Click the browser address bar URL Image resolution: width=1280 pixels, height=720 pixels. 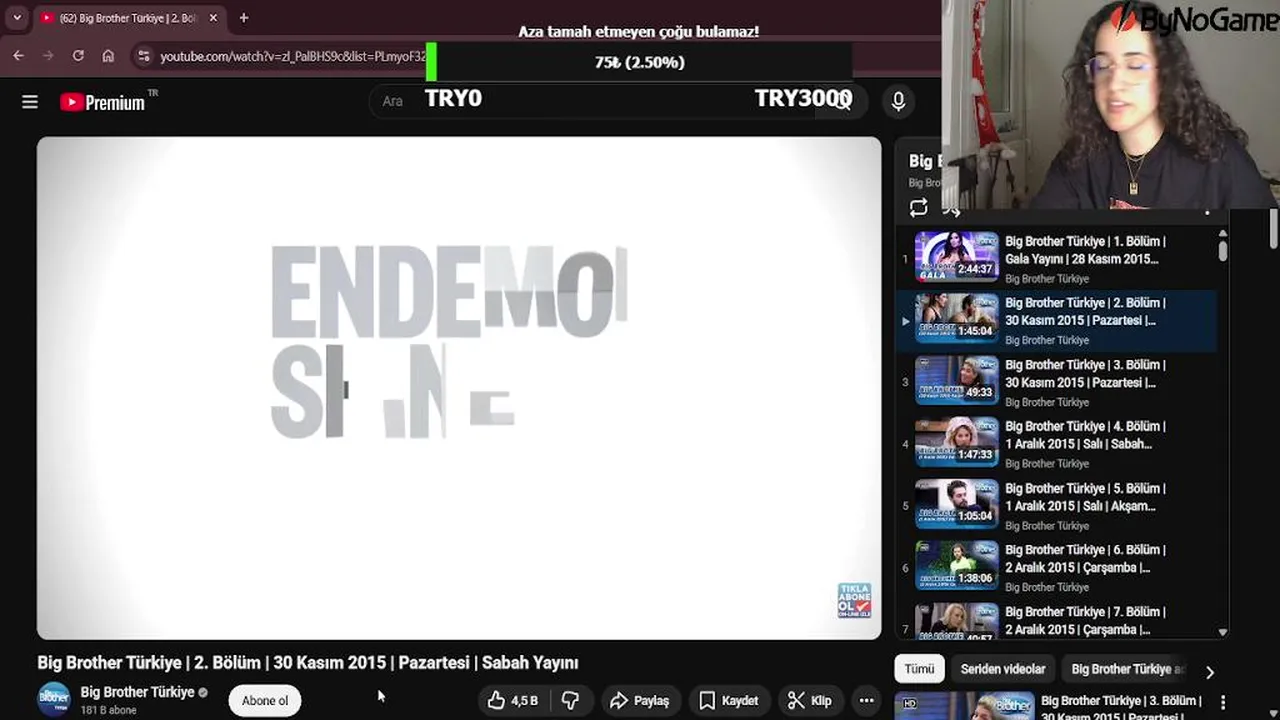tap(292, 57)
